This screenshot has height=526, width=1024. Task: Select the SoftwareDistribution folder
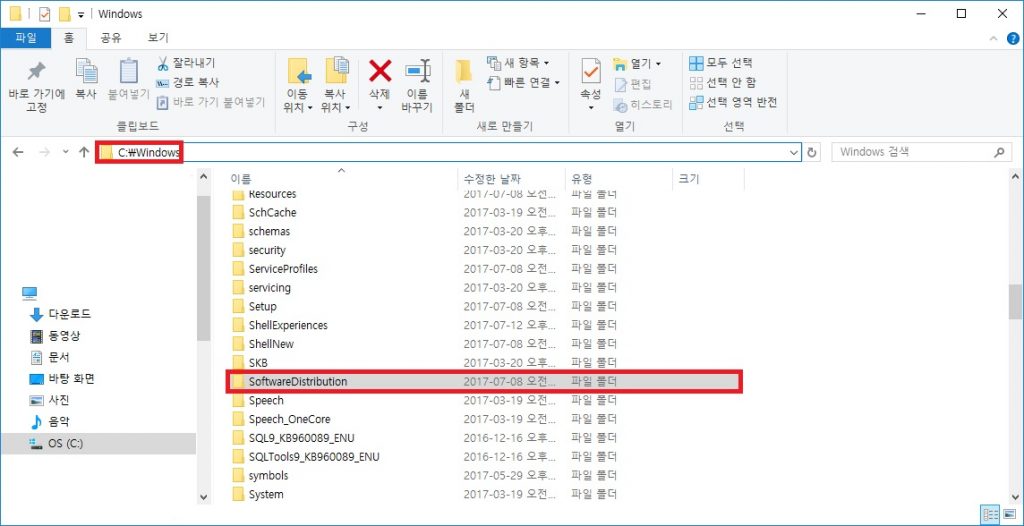coord(297,382)
